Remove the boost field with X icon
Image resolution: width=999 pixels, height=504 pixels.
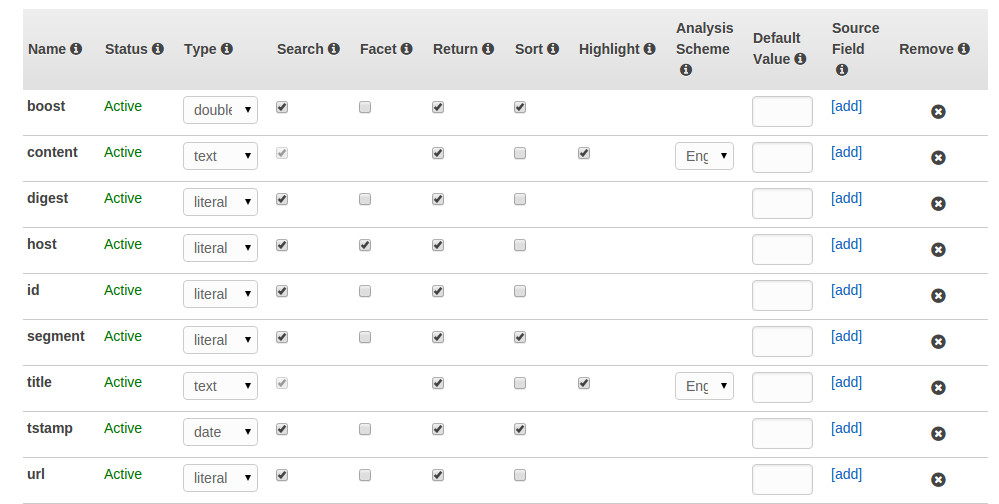tap(938, 112)
